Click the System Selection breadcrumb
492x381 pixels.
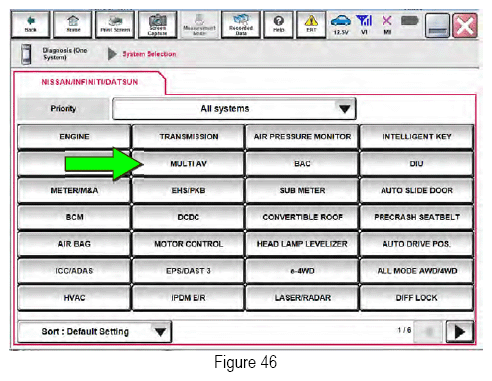point(149,54)
